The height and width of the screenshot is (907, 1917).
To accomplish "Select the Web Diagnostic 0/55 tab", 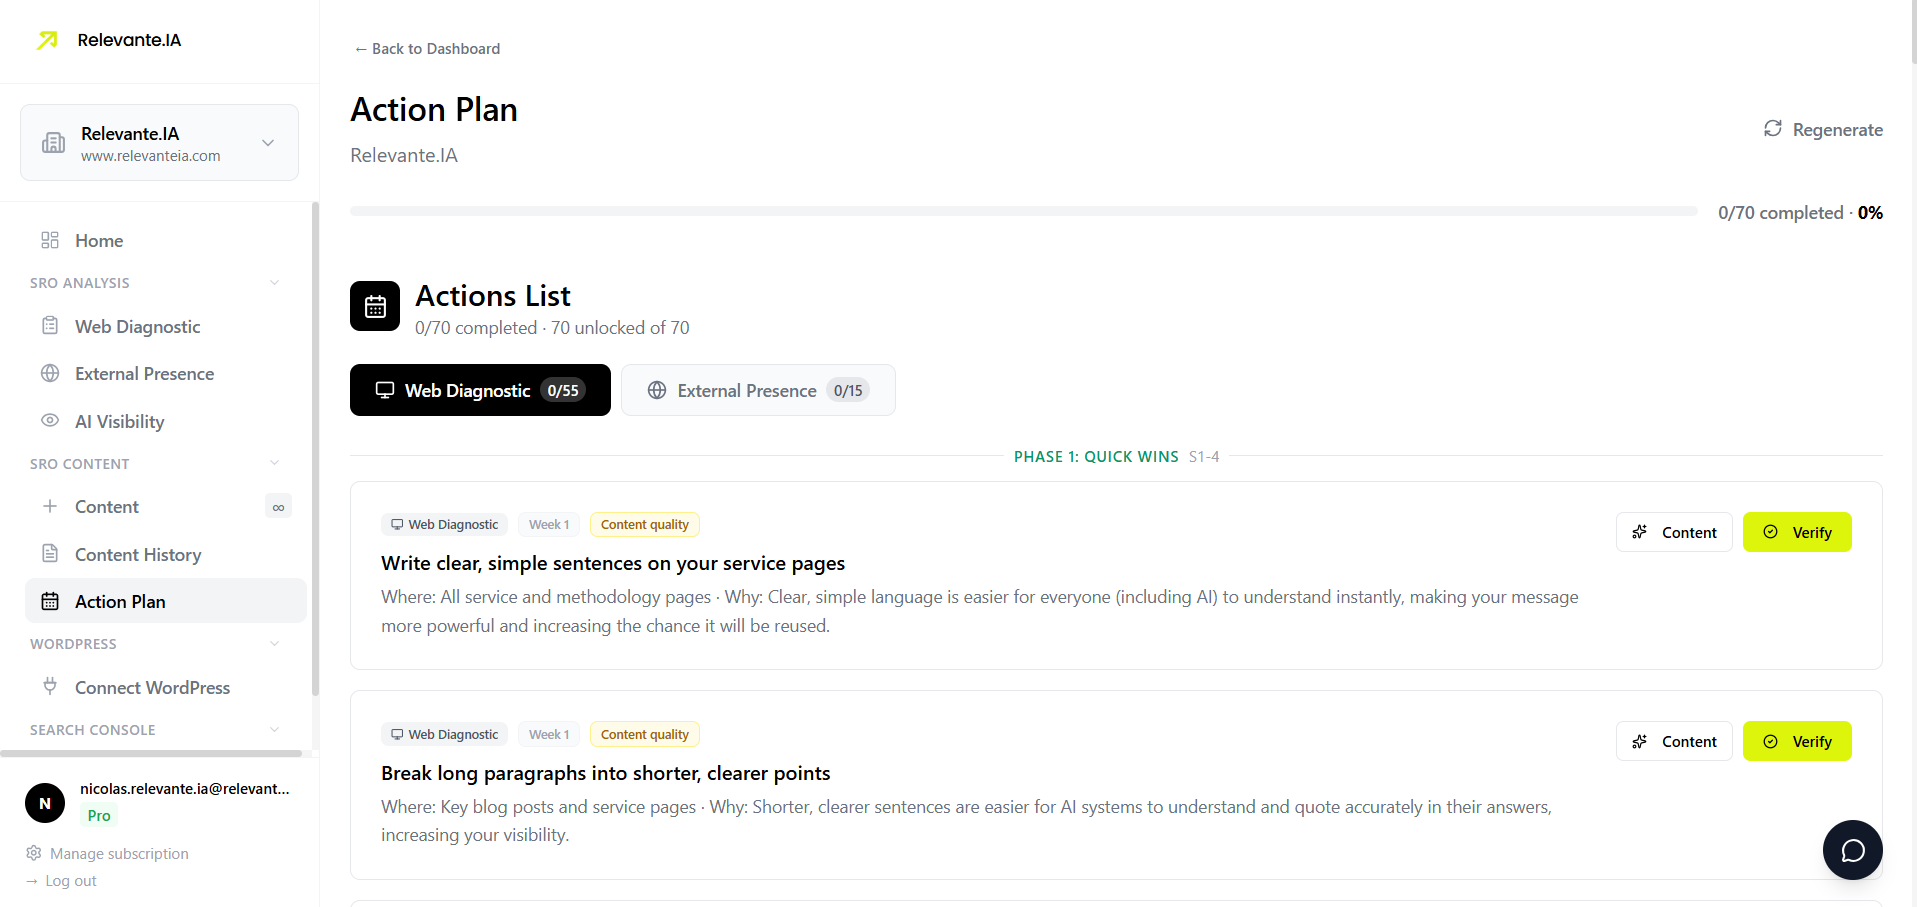I will point(479,390).
